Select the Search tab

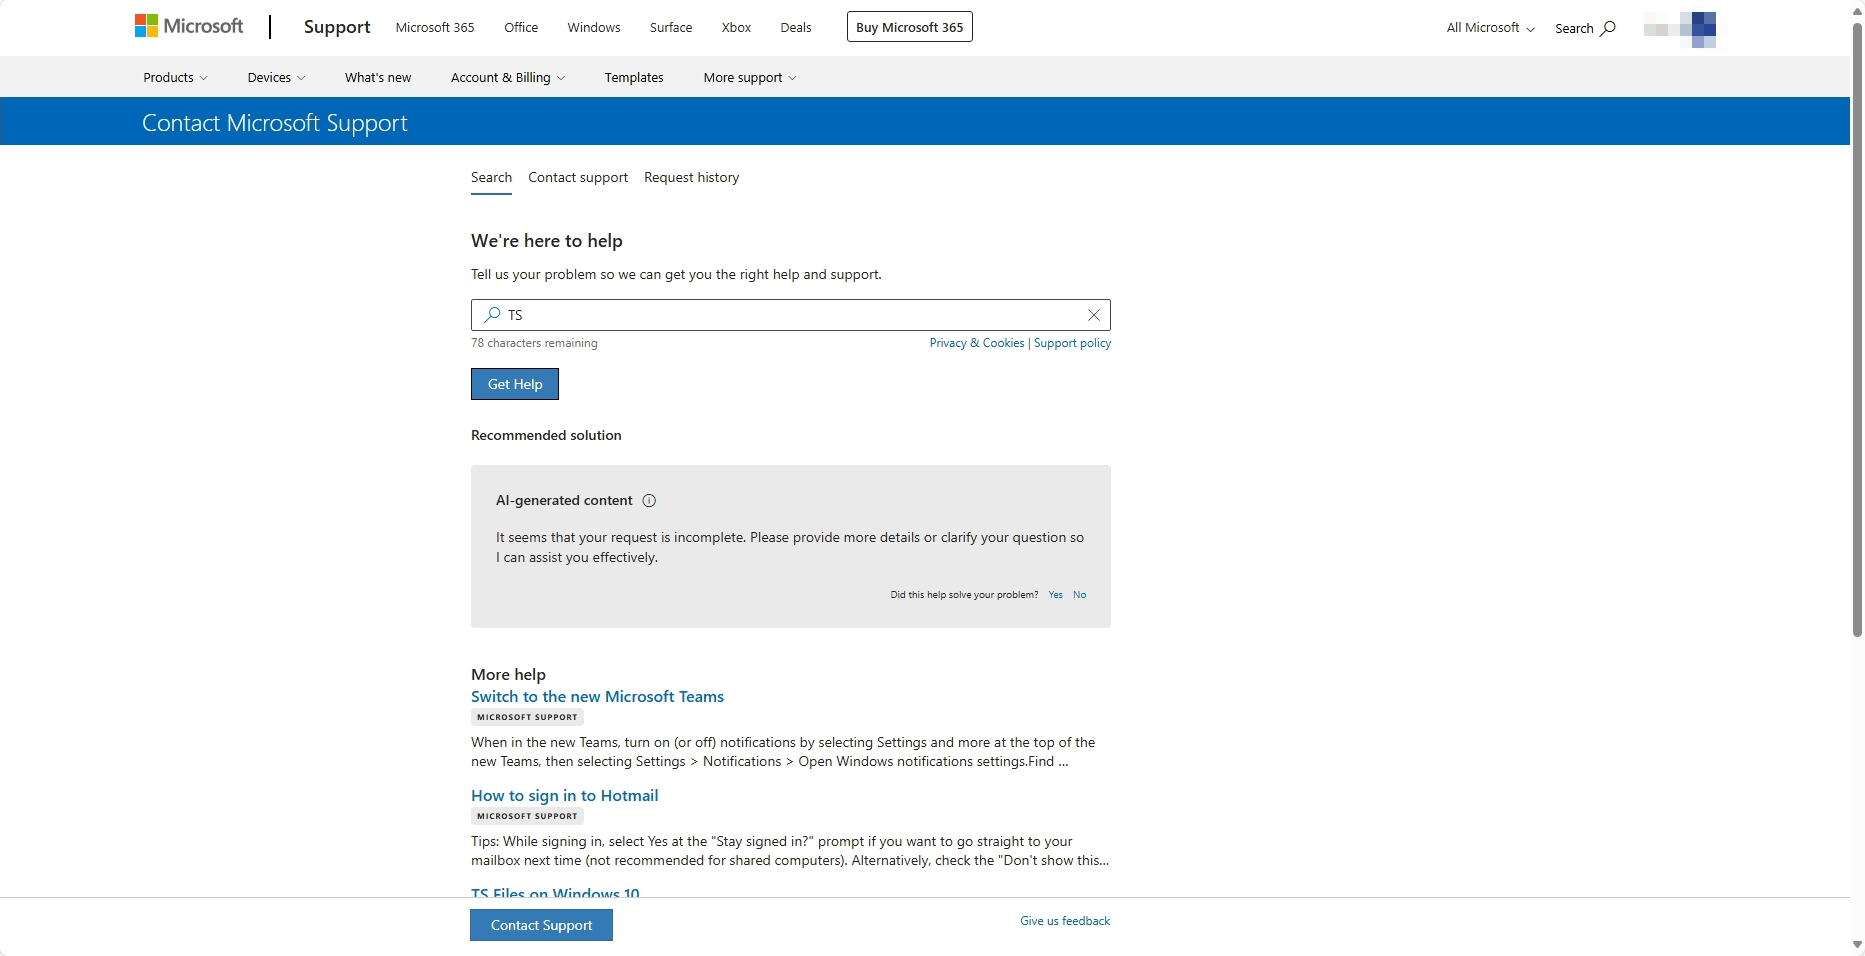click(x=491, y=177)
